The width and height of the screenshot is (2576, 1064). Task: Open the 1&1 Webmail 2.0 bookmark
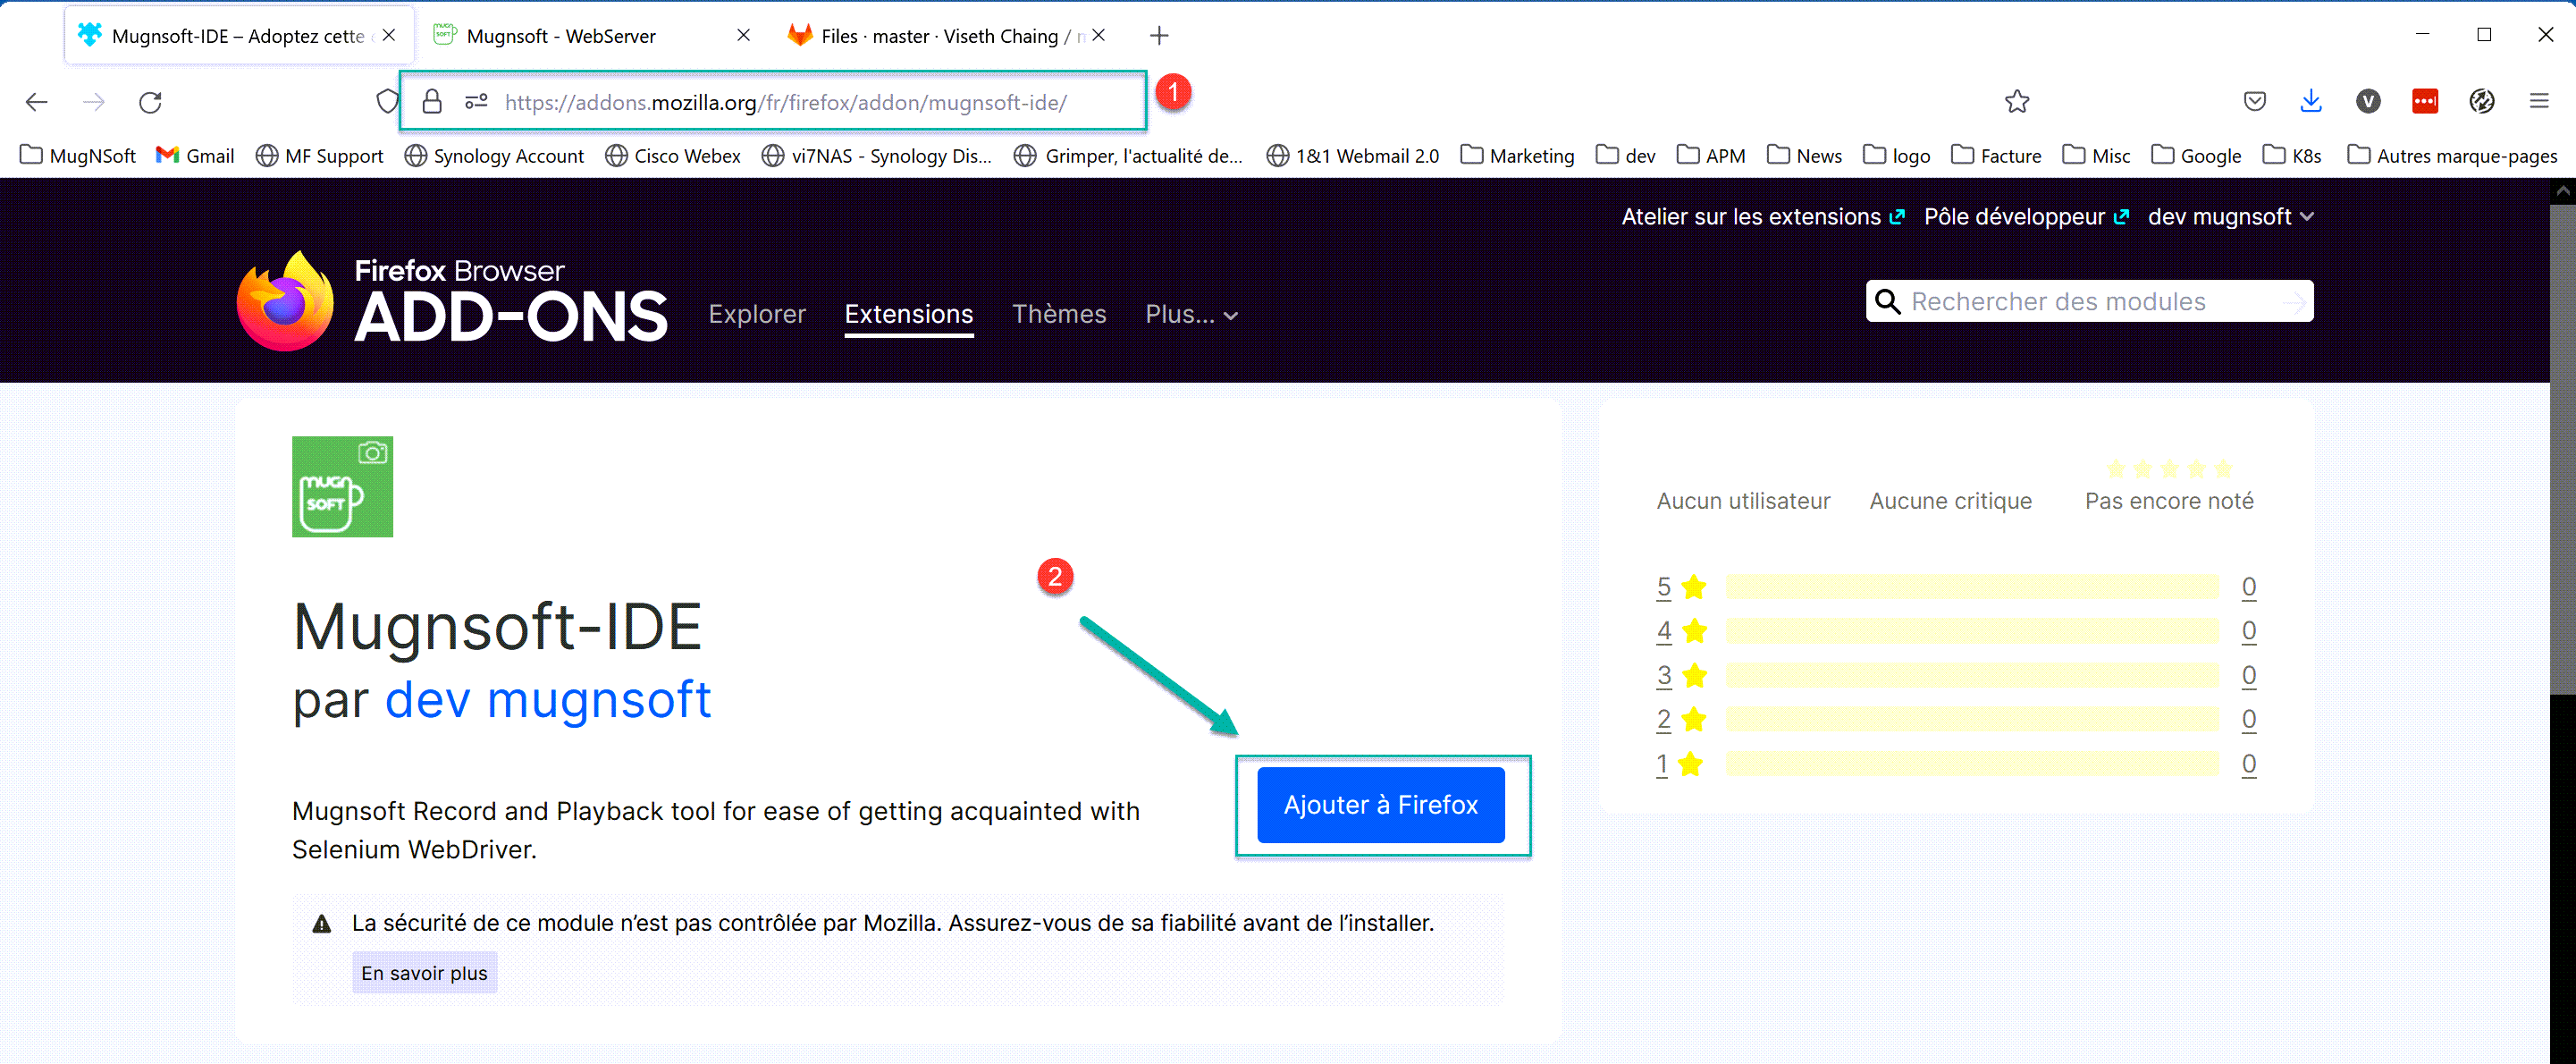click(x=1353, y=156)
